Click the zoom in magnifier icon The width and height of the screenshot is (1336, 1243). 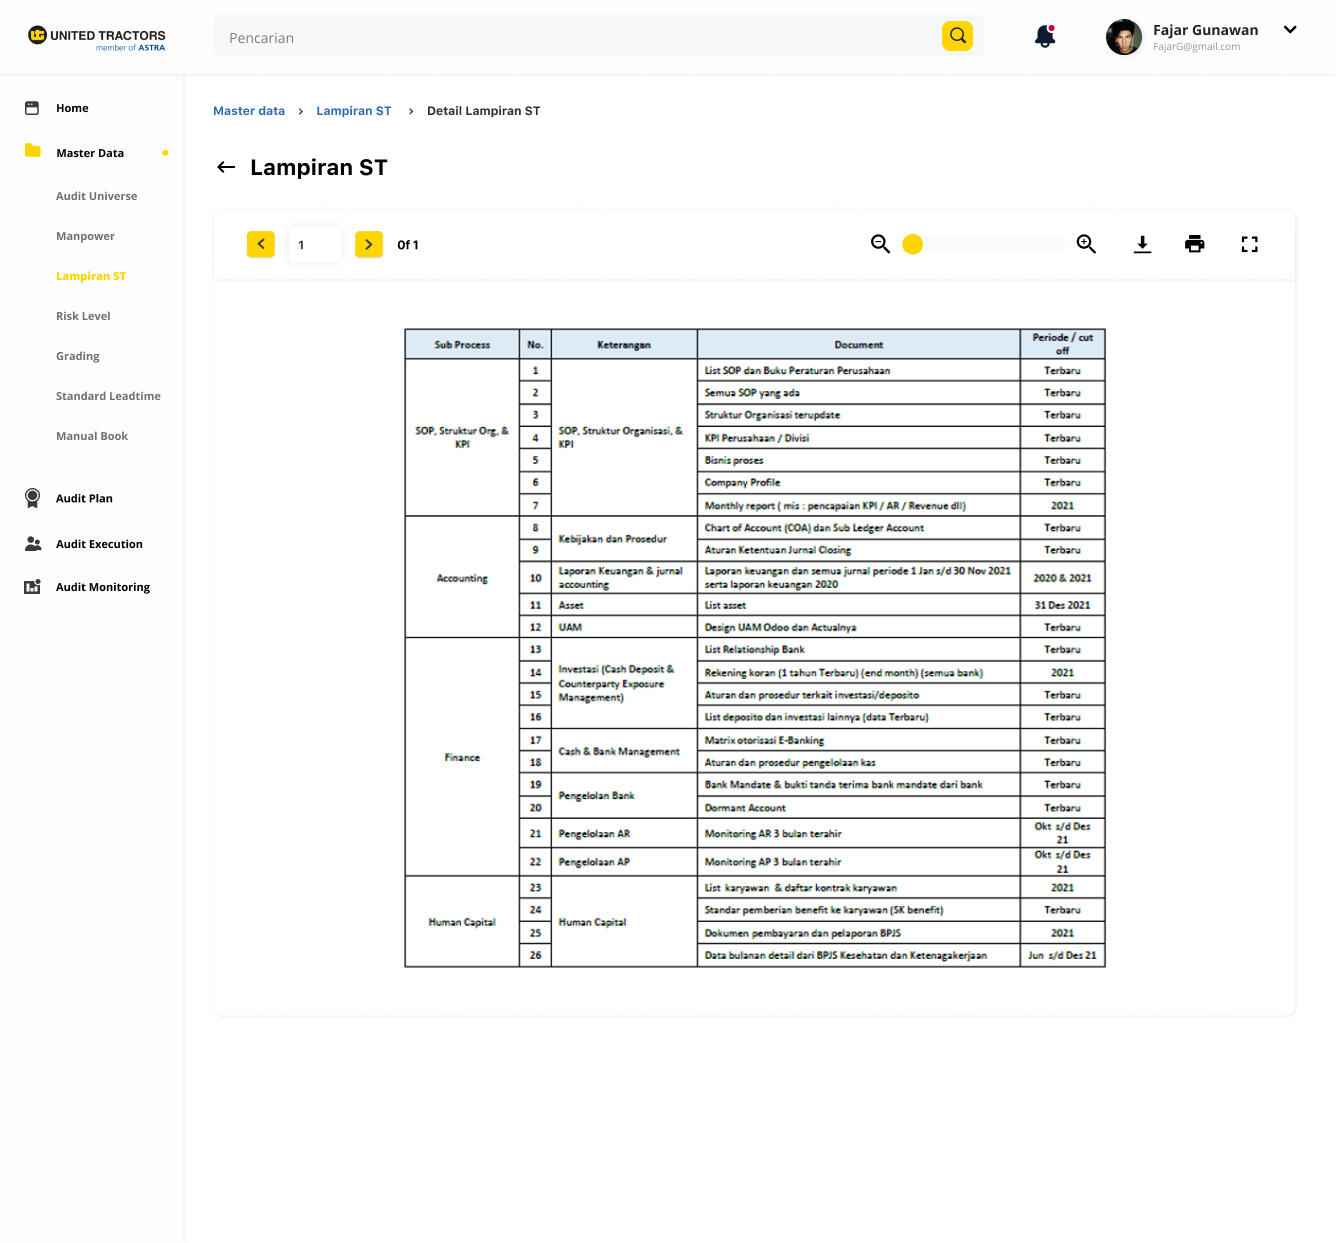1086,244
